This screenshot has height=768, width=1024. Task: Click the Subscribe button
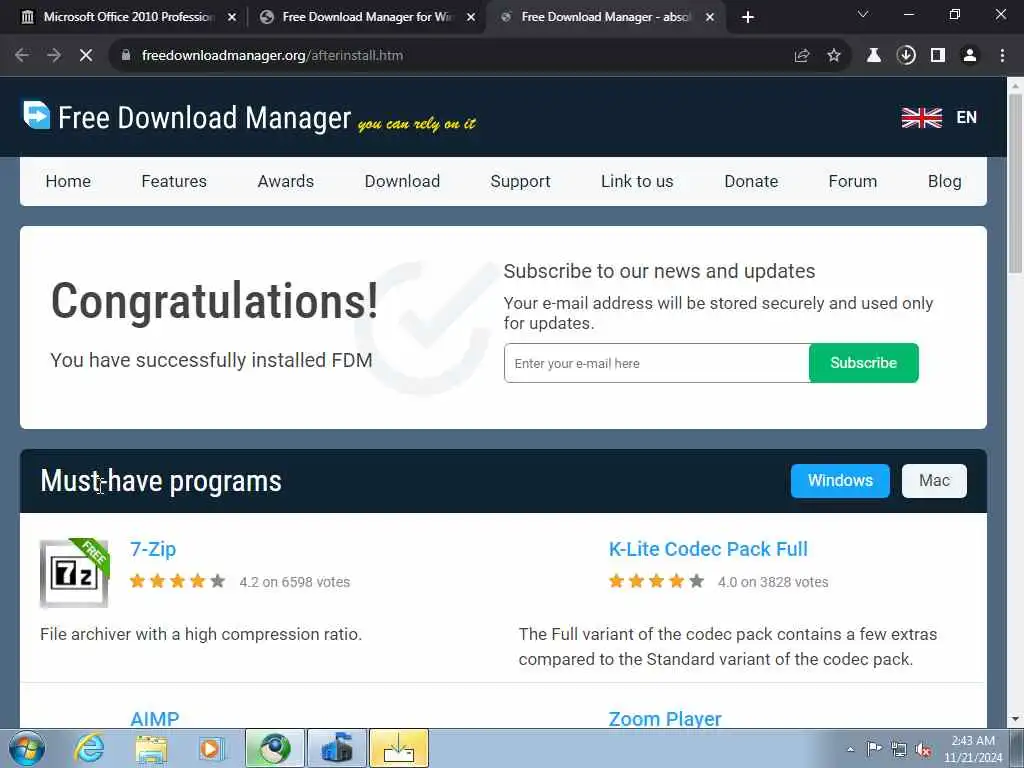coord(863,363)
